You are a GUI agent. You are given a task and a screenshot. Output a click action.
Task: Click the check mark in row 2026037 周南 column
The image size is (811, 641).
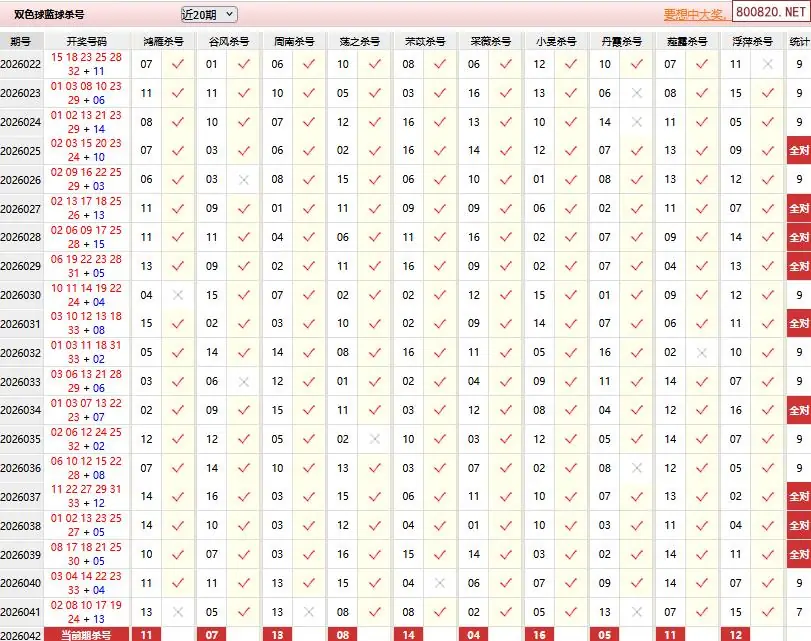click(x=309, y=497)
